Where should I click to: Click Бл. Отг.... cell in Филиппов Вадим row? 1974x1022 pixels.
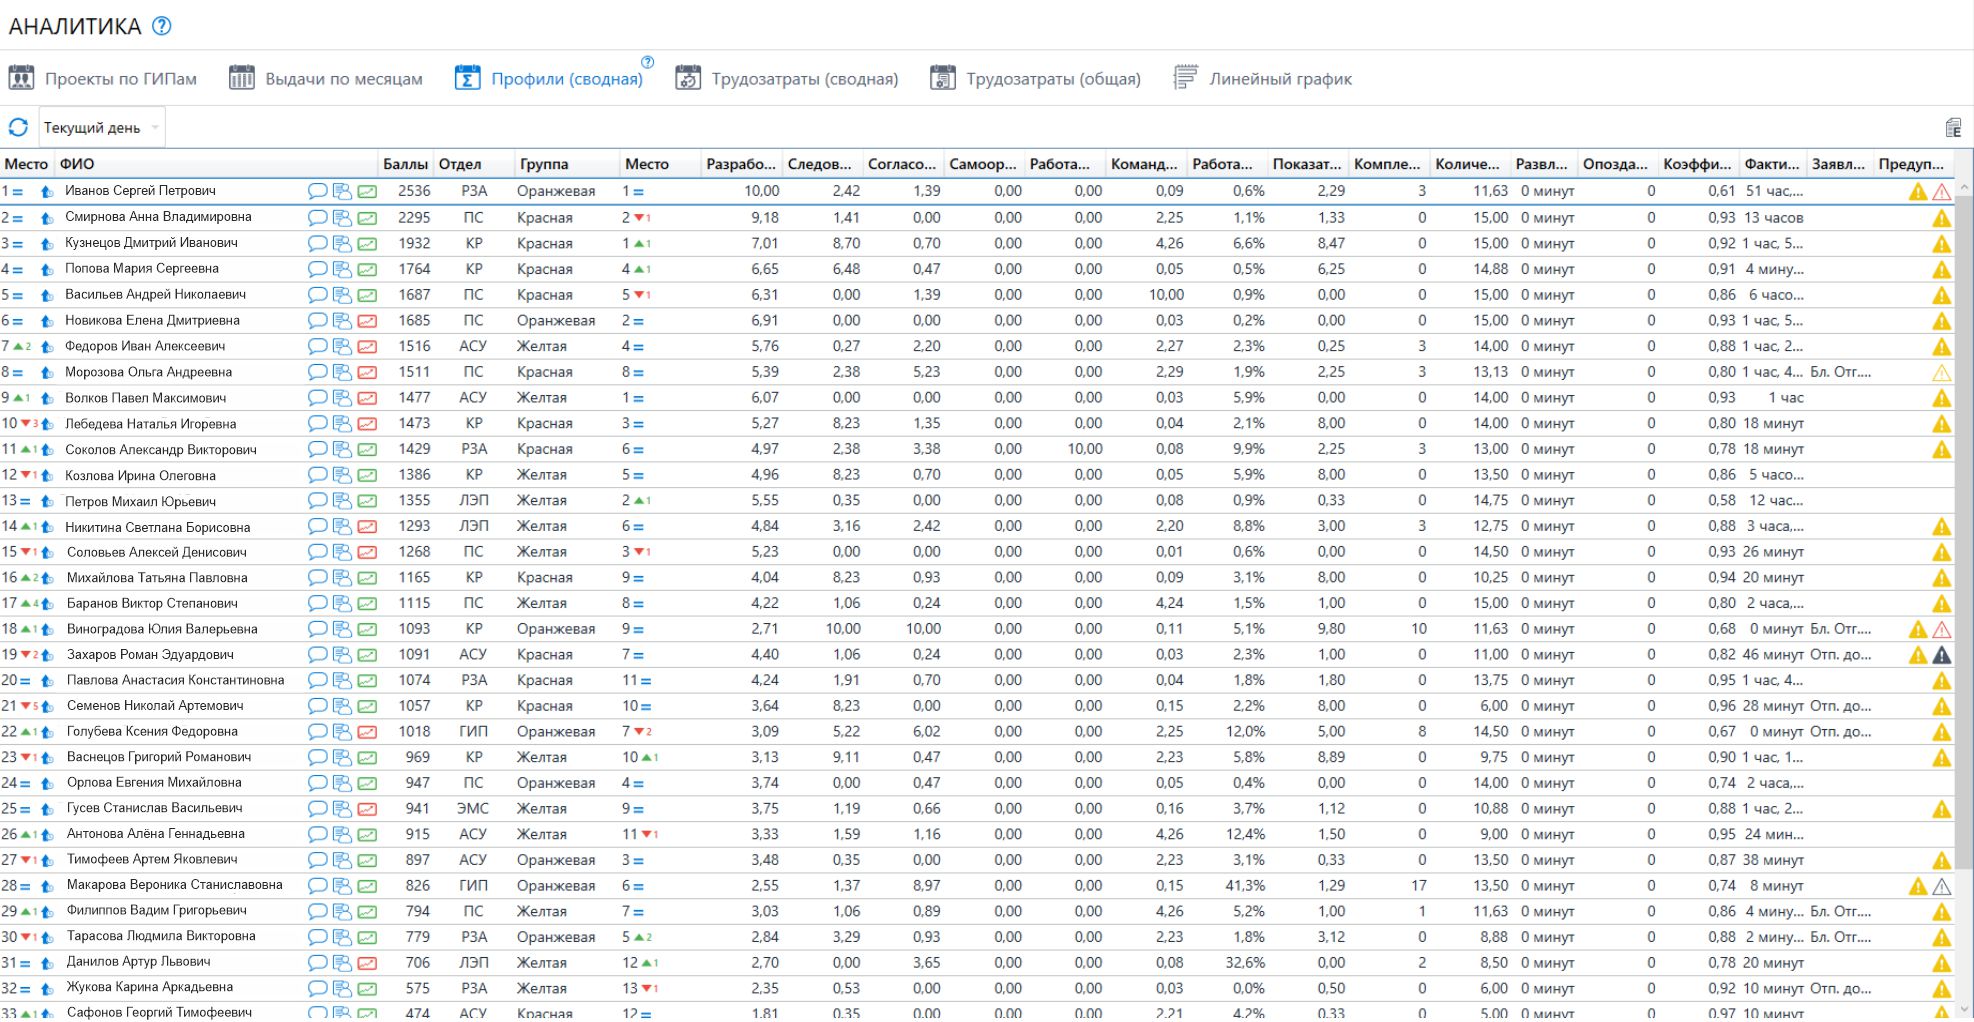(1840, 912)
